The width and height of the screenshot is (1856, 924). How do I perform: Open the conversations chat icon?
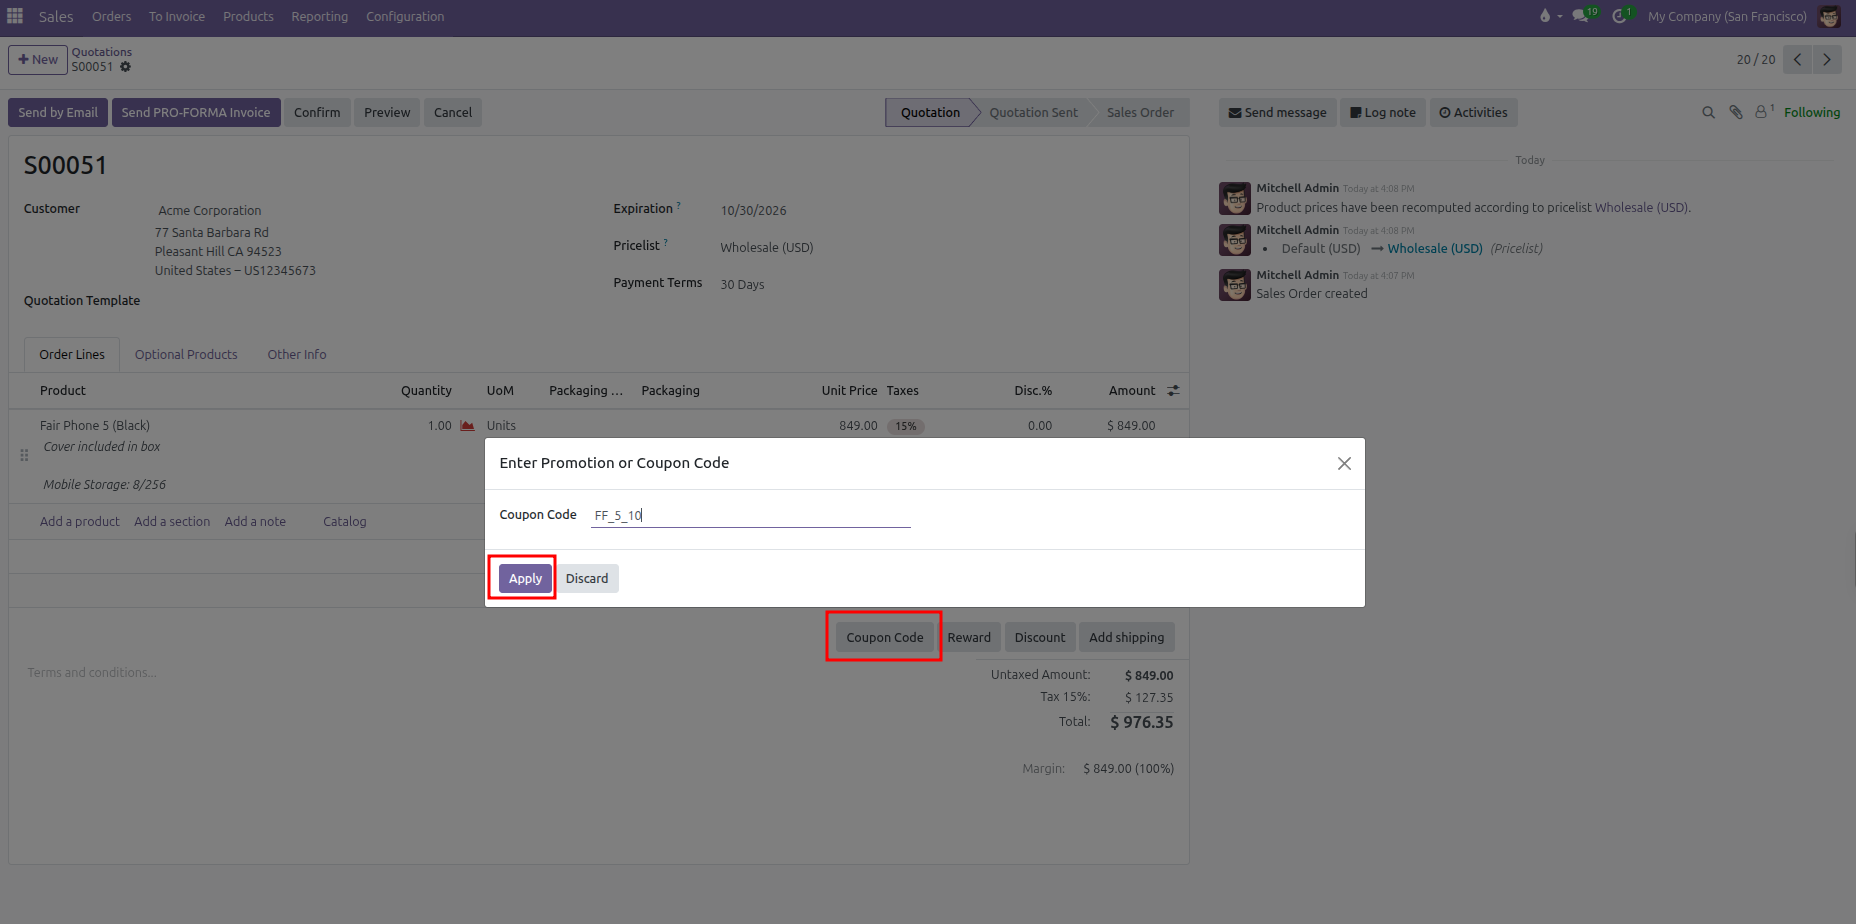point(1581,16)
